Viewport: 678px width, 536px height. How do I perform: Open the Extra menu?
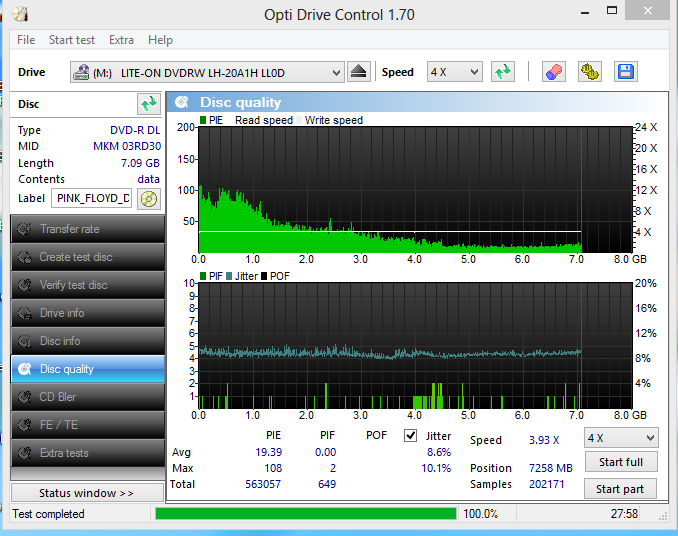121,40
